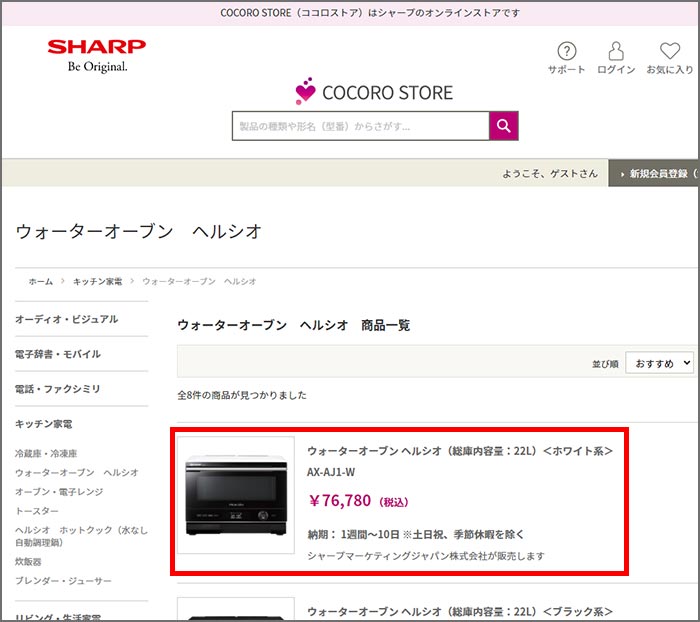
Task: Open キッチン家電 breadcrumb link
Action: [97, 282]
